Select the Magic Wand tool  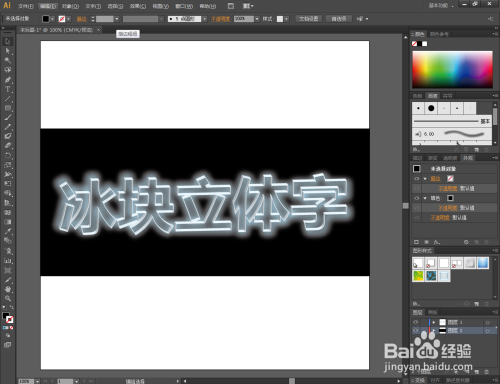tap(8, 60)
